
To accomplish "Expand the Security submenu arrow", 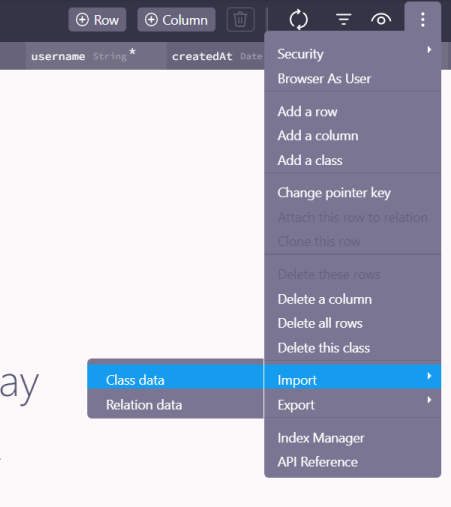I will coord(429,50).
